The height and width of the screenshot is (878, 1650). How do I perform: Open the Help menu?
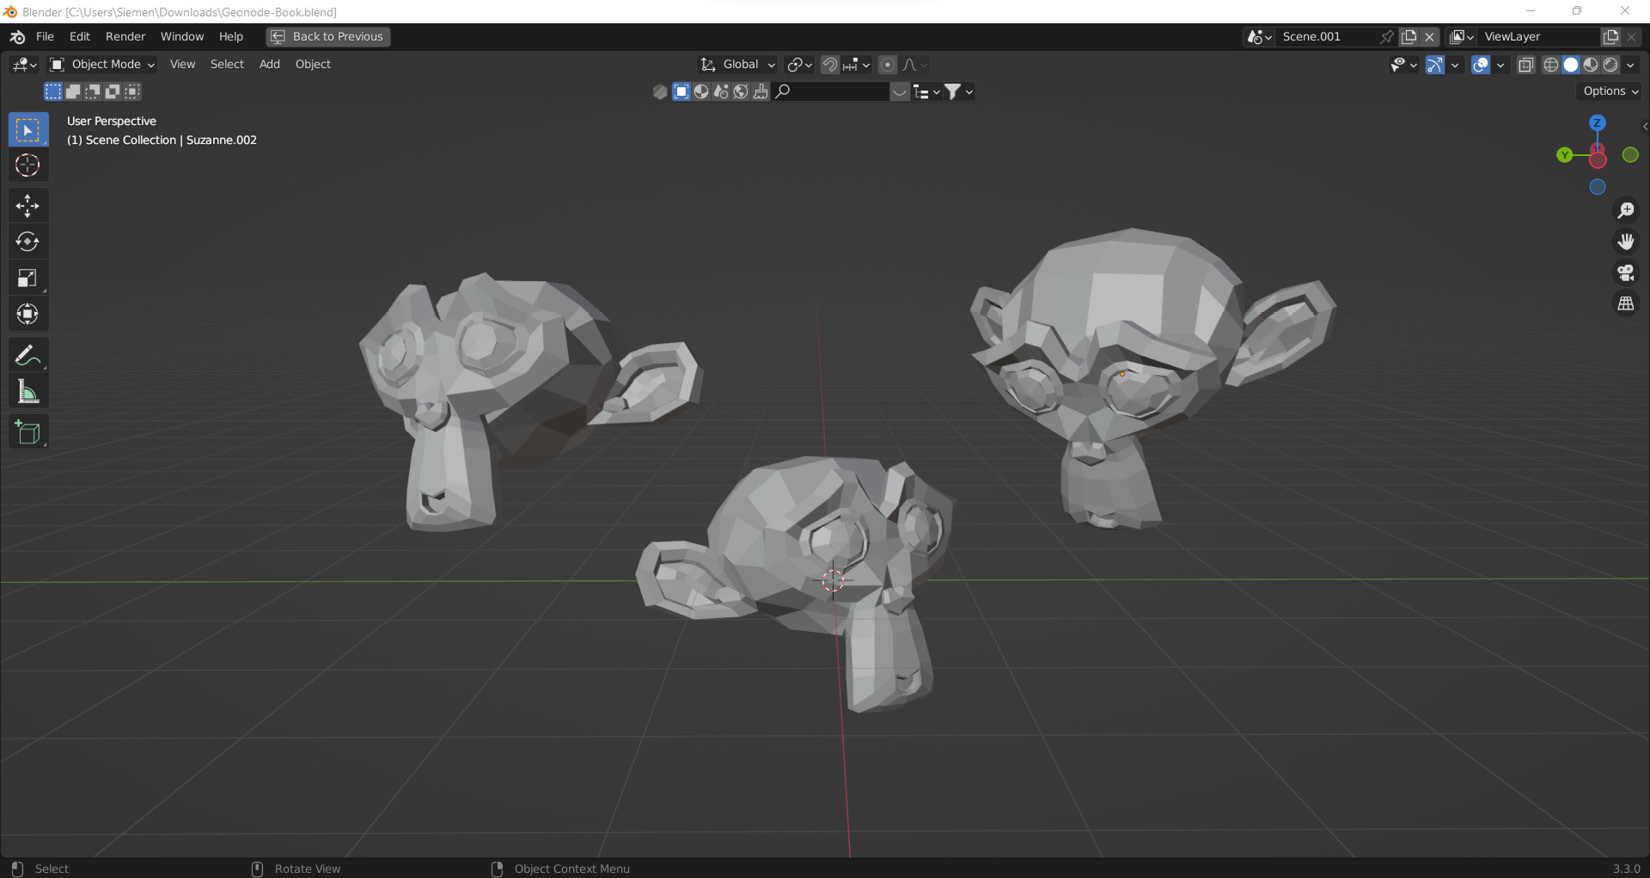[231, 36]
